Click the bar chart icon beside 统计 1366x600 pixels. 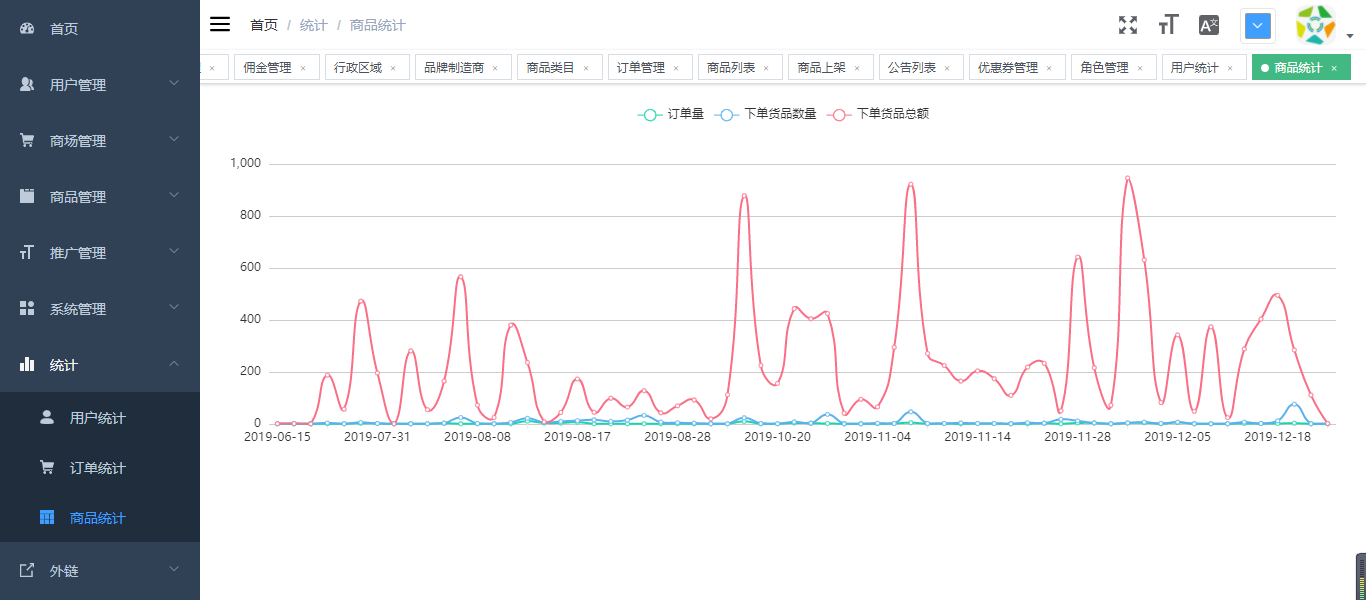[x=27, y=365]
